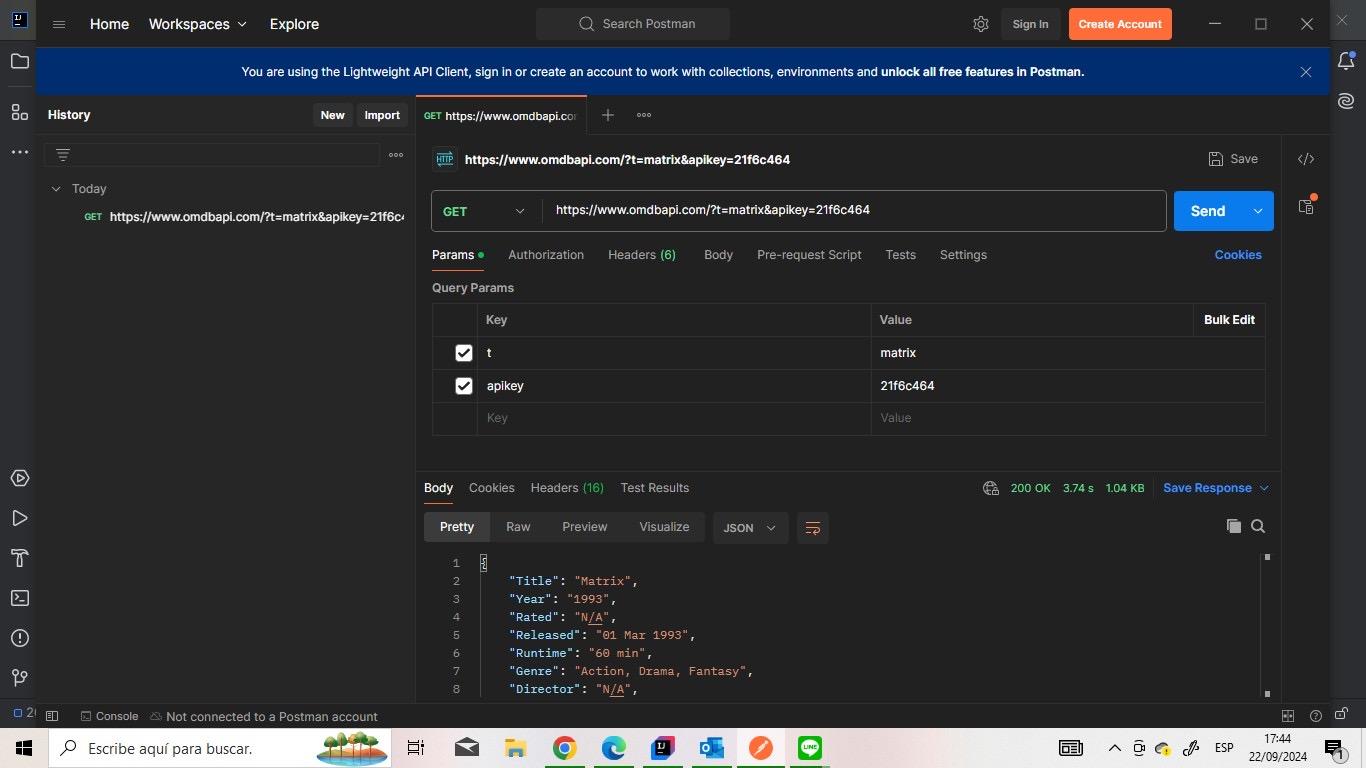Switch to the Headers (6) request tab
Screen dimensions: 1366x768
point(642,255)
